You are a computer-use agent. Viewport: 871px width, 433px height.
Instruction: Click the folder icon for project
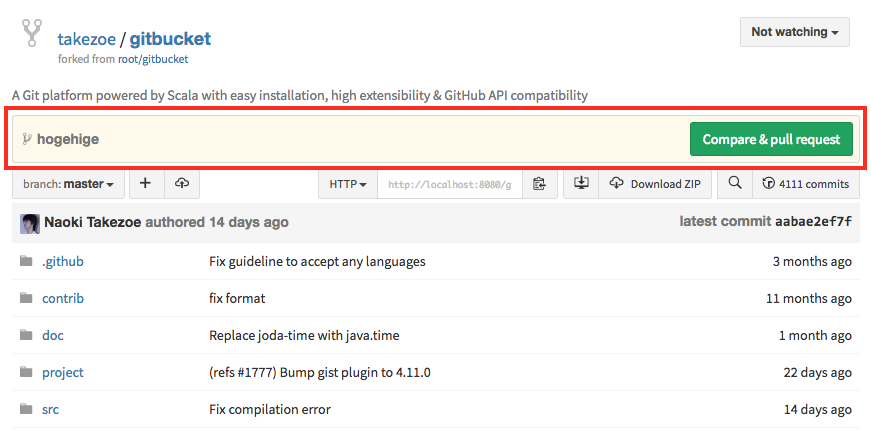26,372
